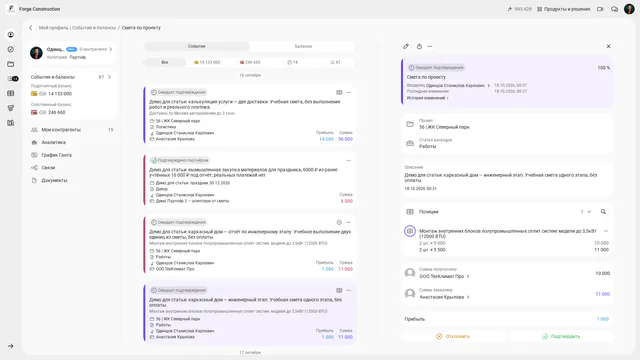Viewport: 640px width, 360px height.
Task: Filter by clock 14 pending items
Action: (292, 62)
